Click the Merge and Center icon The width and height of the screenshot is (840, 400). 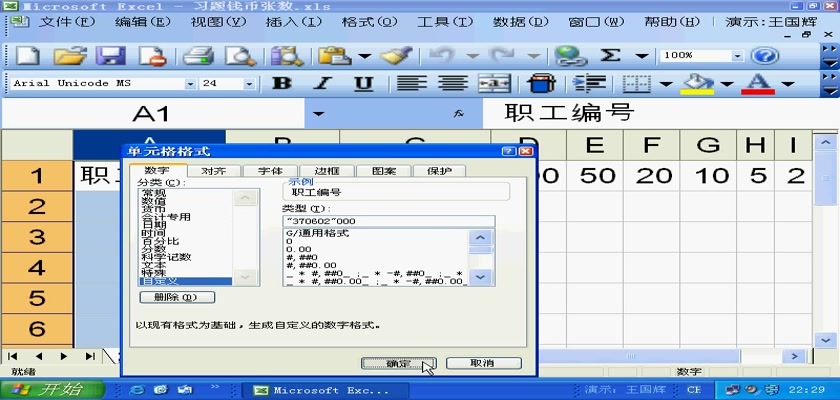point(497,84)
